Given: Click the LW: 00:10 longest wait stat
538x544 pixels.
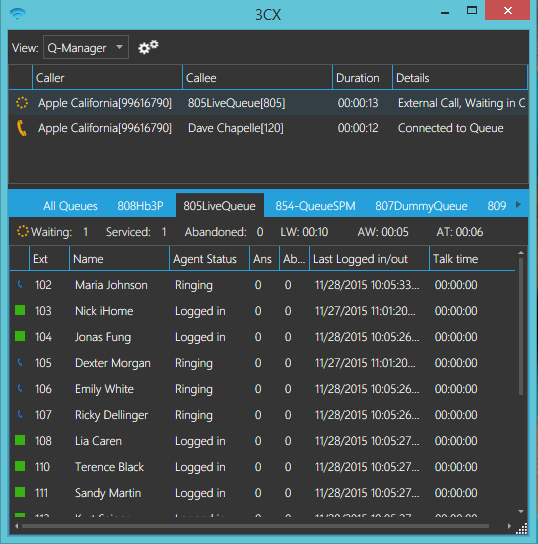Looking at the screenshot, I should [x=304, y=232].
